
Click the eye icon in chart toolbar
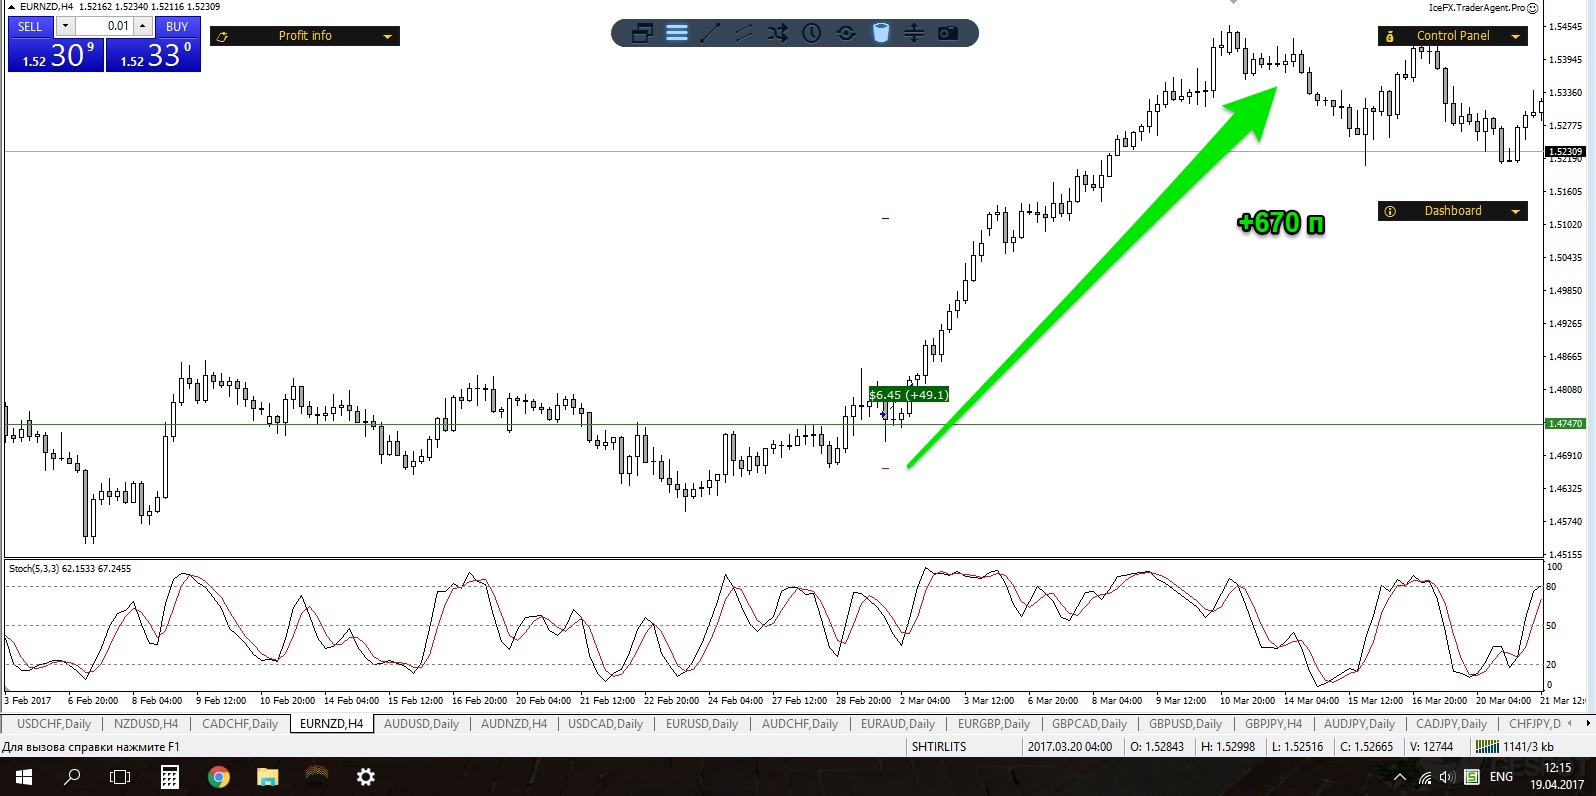pos(846,33)
